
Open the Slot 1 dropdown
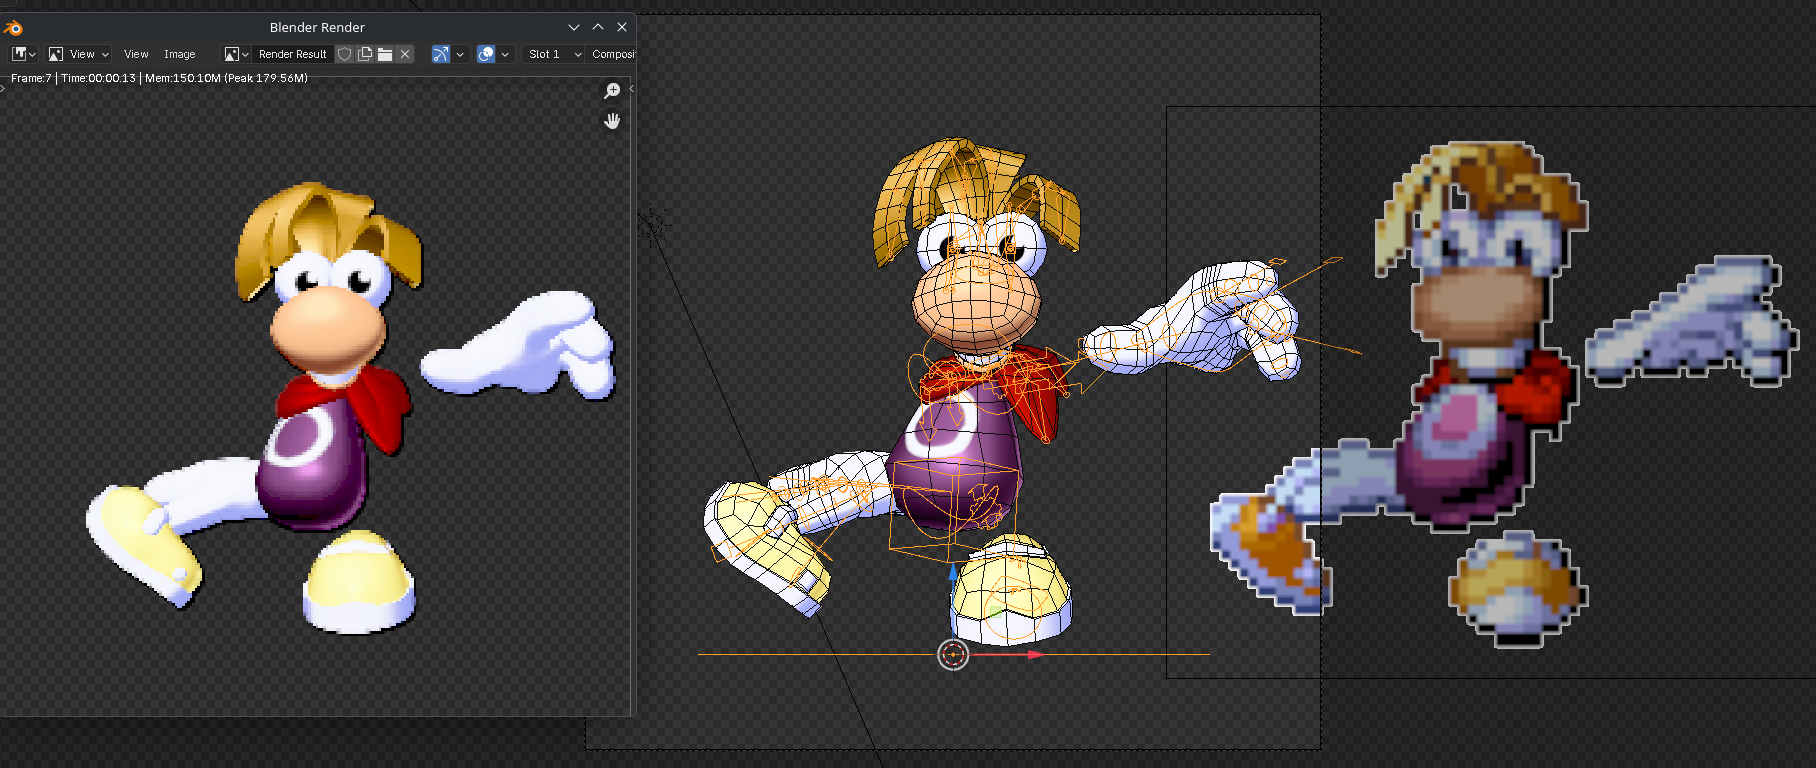pos(554,54)
